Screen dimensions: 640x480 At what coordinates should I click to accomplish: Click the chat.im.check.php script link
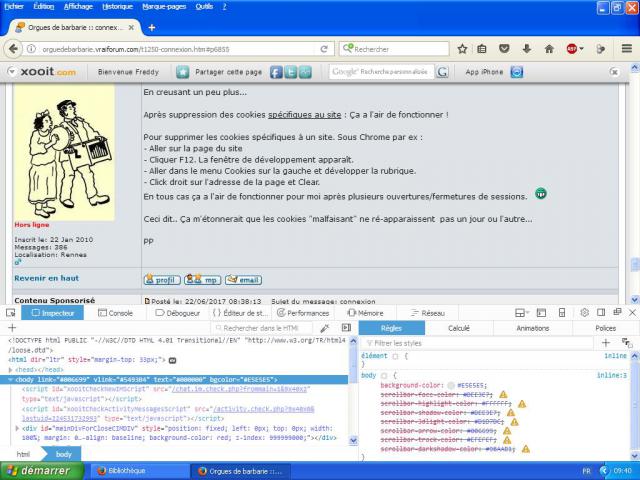tap(242, 389)
